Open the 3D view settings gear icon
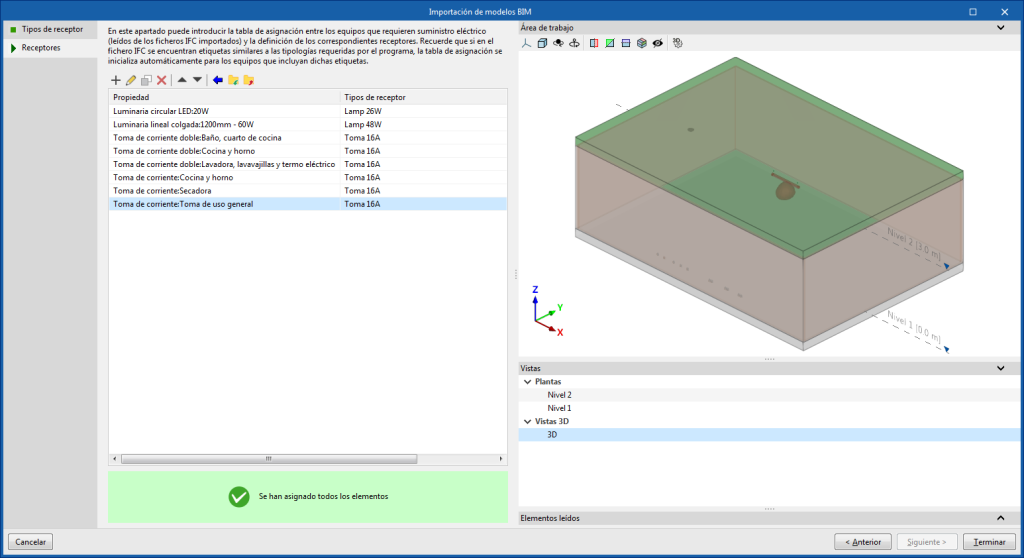Screen dimensions: 1024x558 point(678,43)
